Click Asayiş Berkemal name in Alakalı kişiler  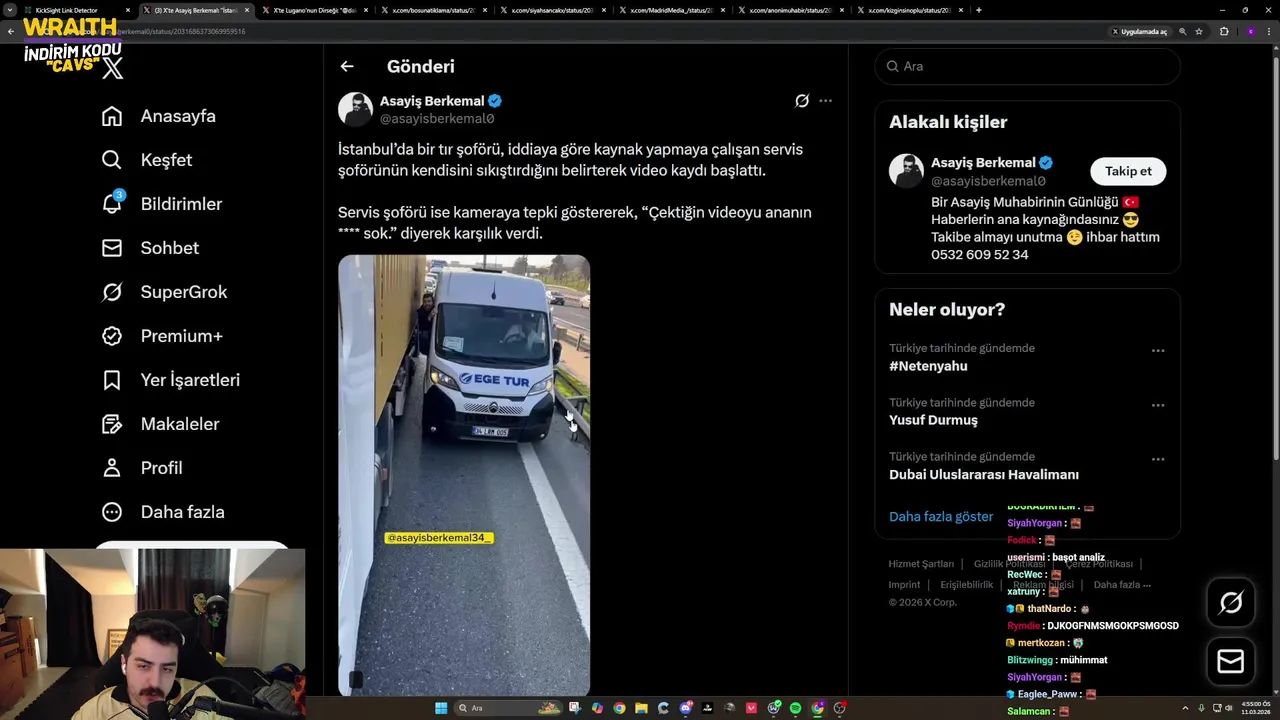click(983, 163)
